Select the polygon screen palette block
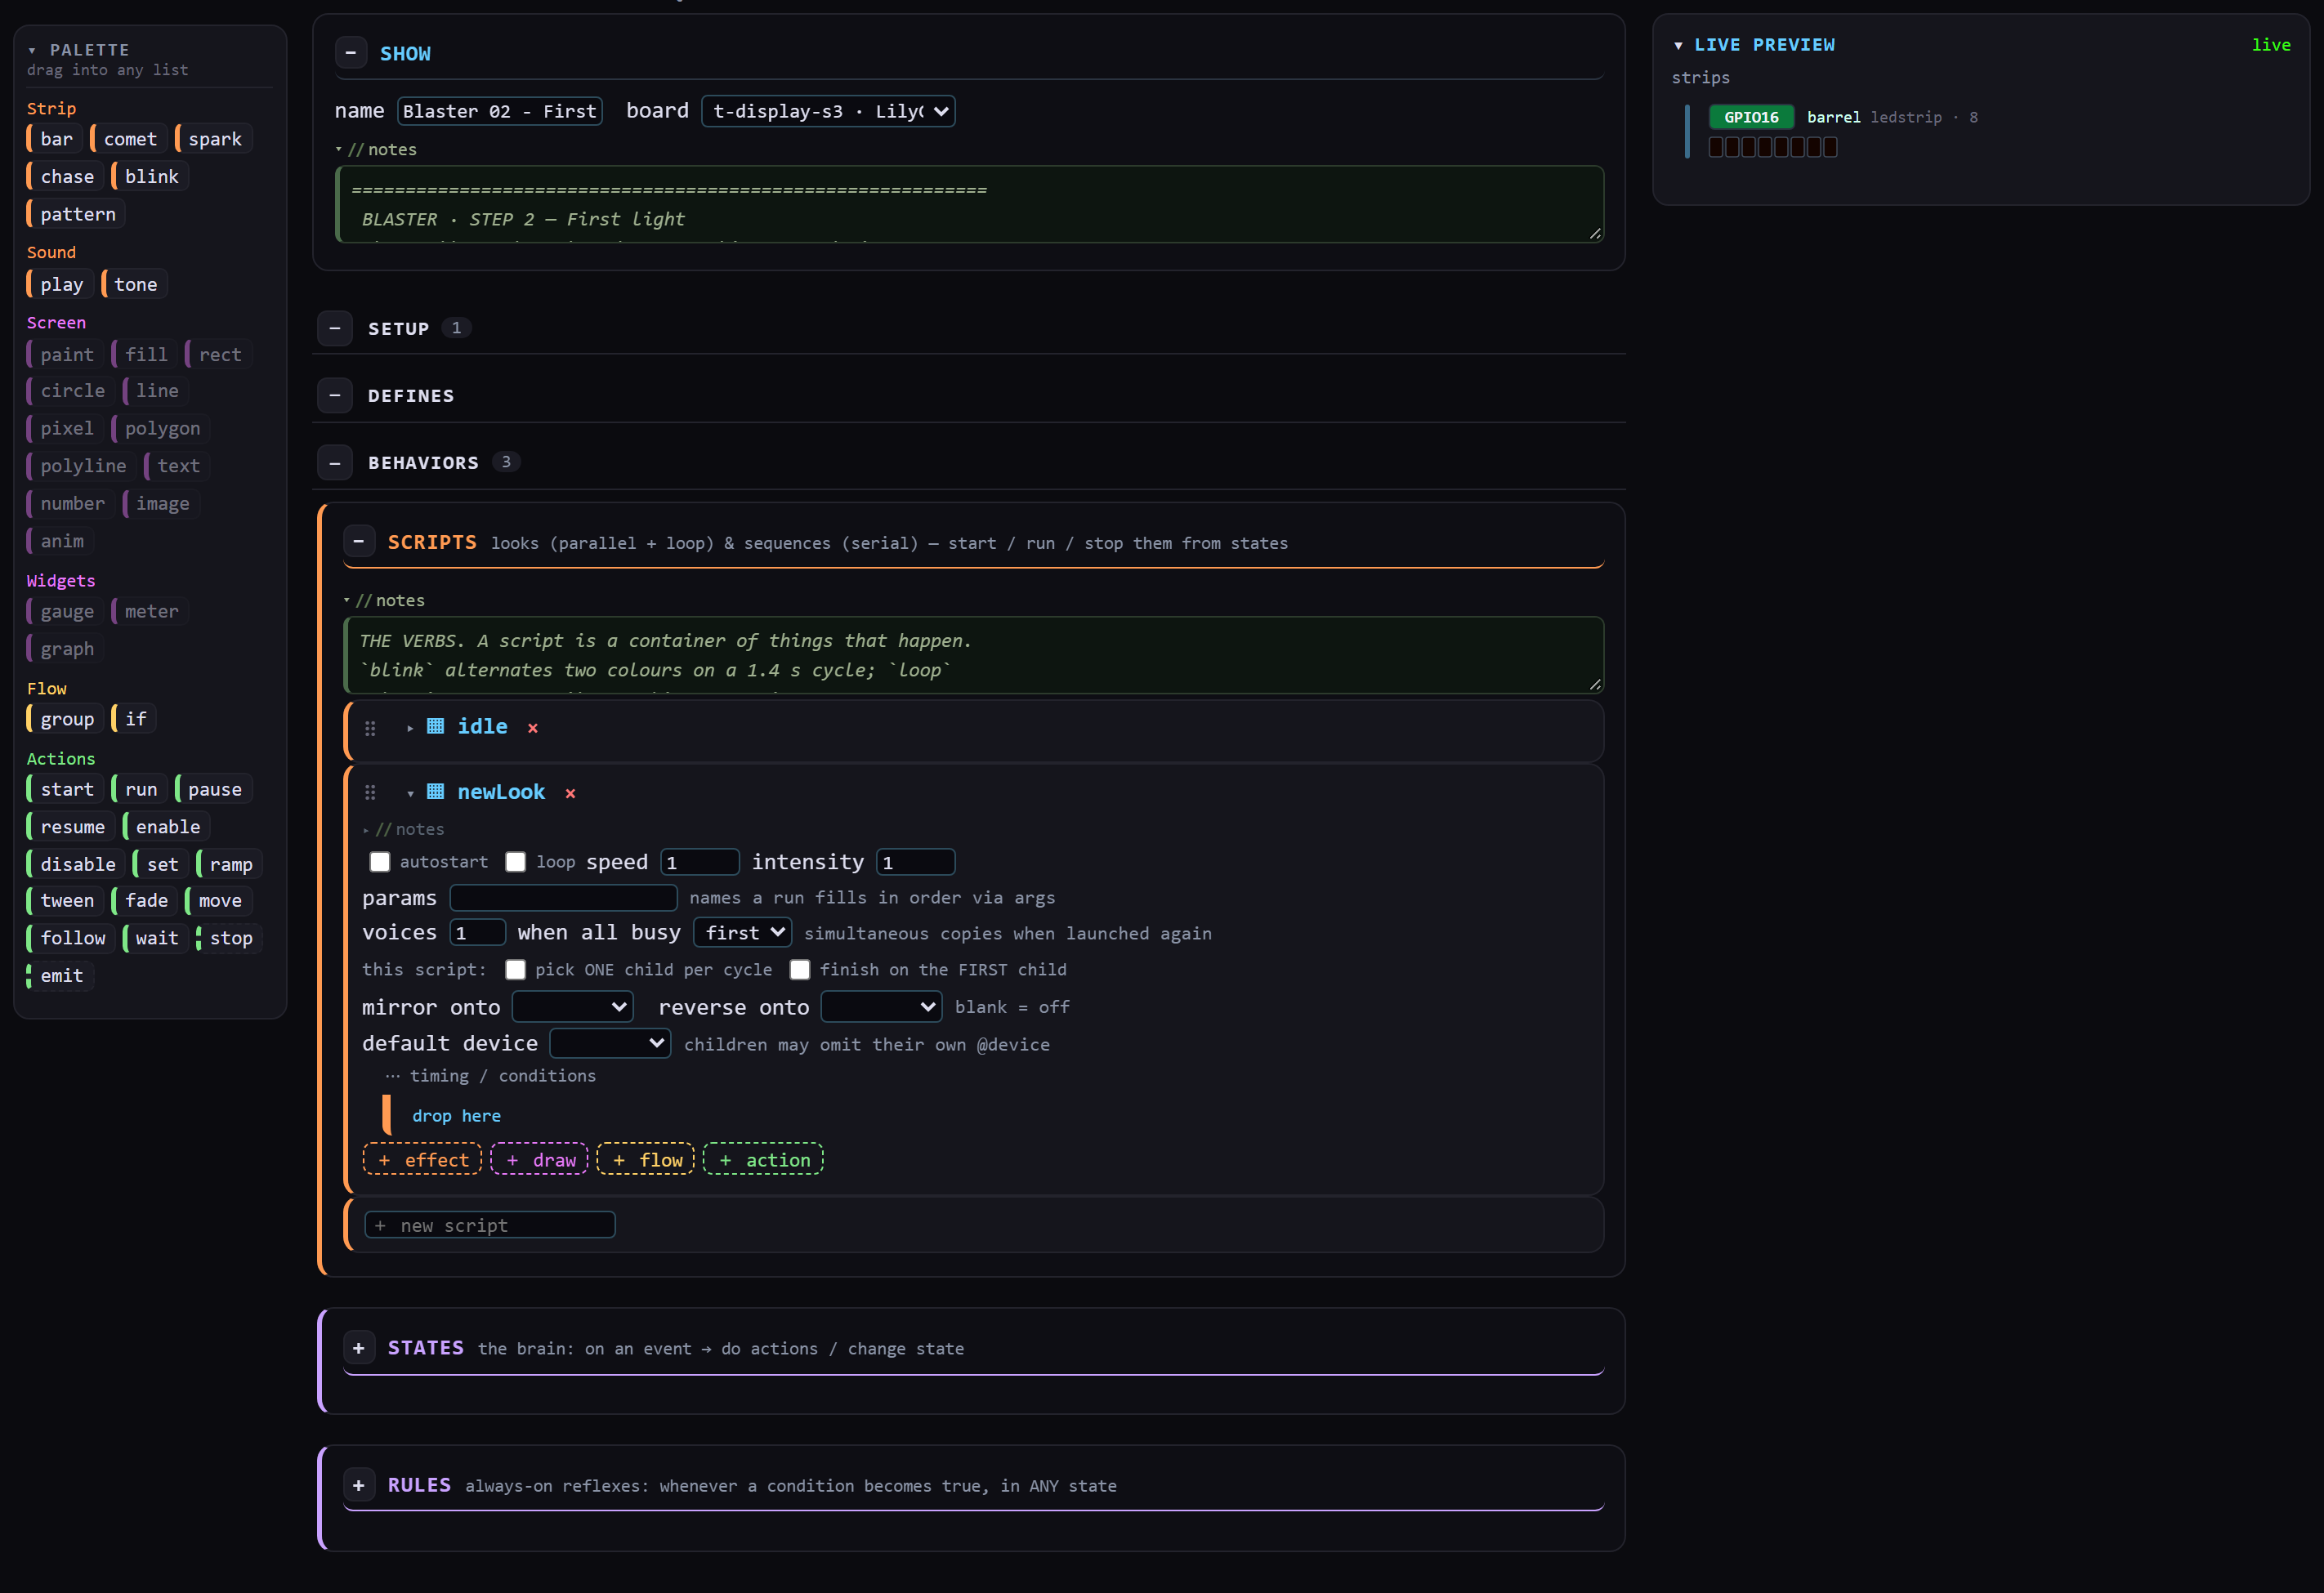Viewport: 2324px width, 1593px height. point(160,428)
